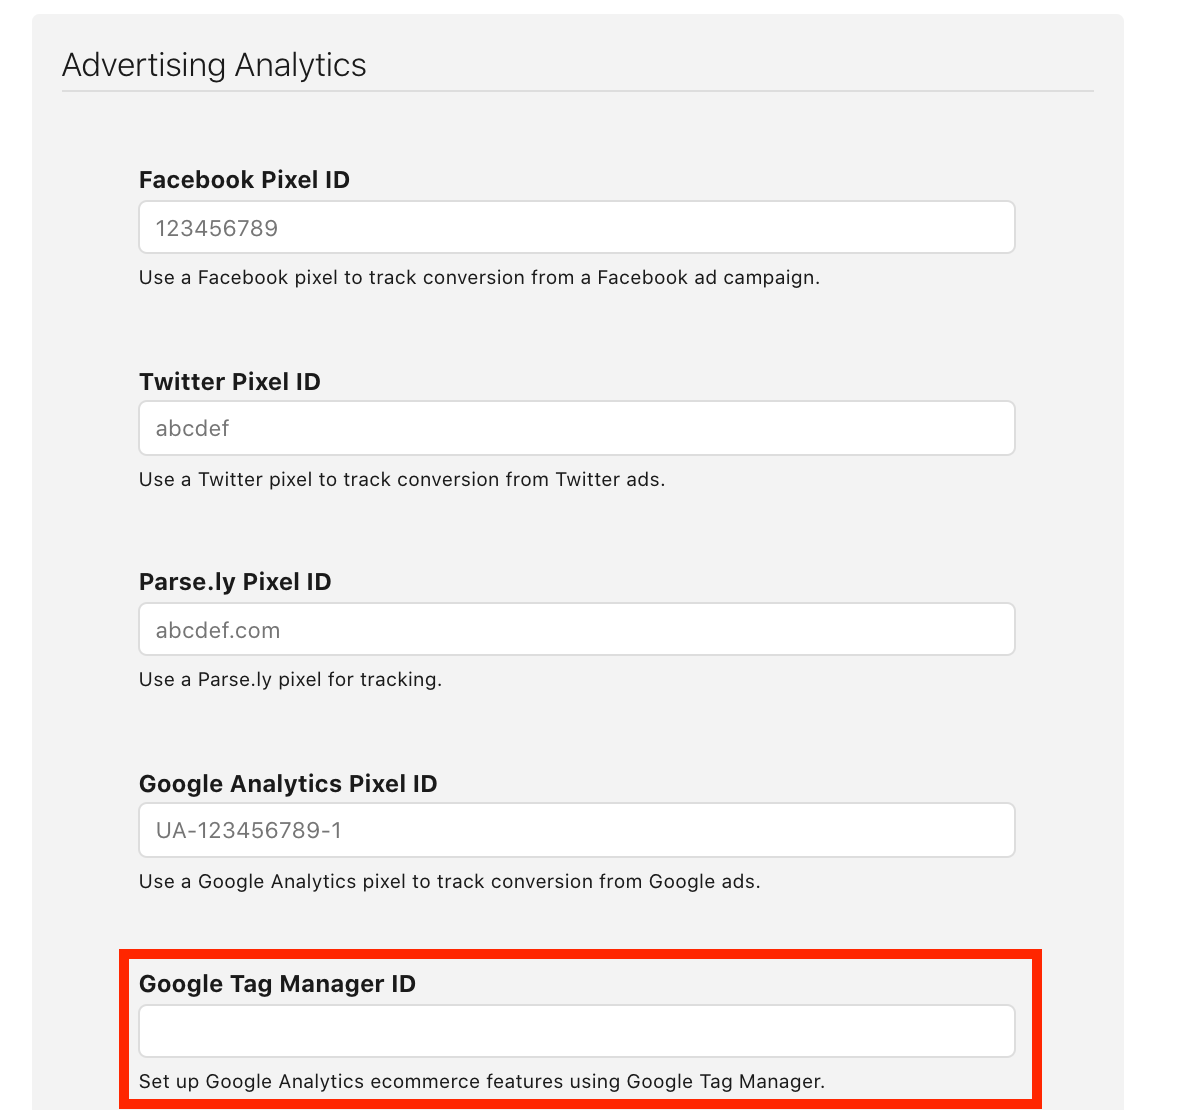This screenshot has height=1110, width=1182.
Task: Select the "Parse.ly Pixel ID" label text
Action: tap(235, 582)
